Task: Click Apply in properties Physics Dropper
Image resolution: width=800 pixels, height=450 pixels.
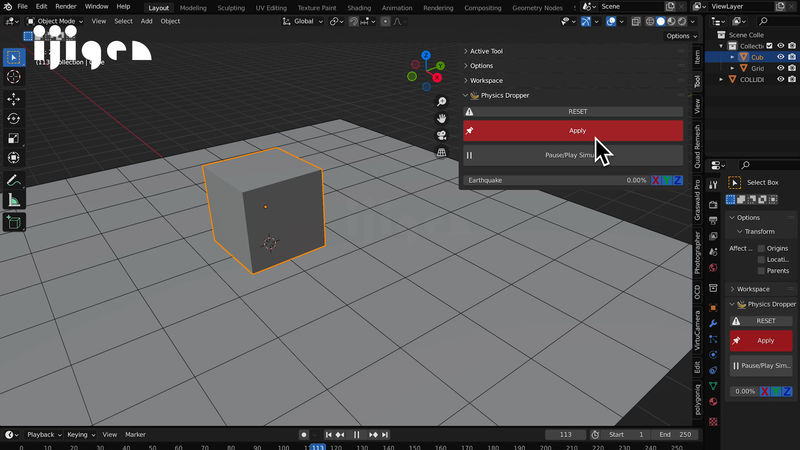Action: [x=761, y=340]
